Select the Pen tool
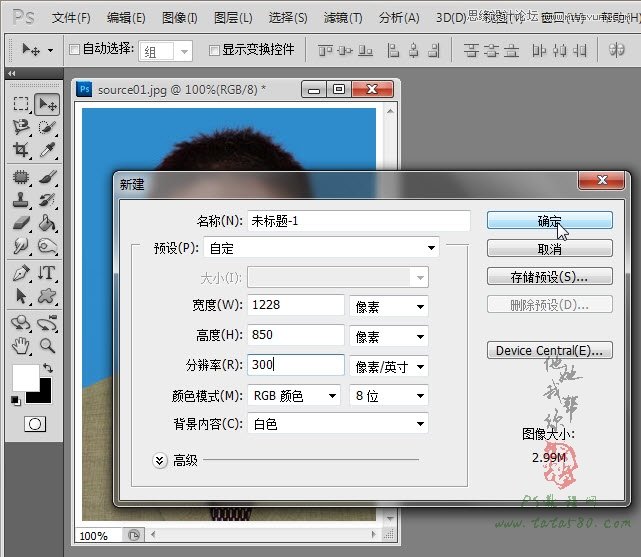641x557 pixels. 21,273
